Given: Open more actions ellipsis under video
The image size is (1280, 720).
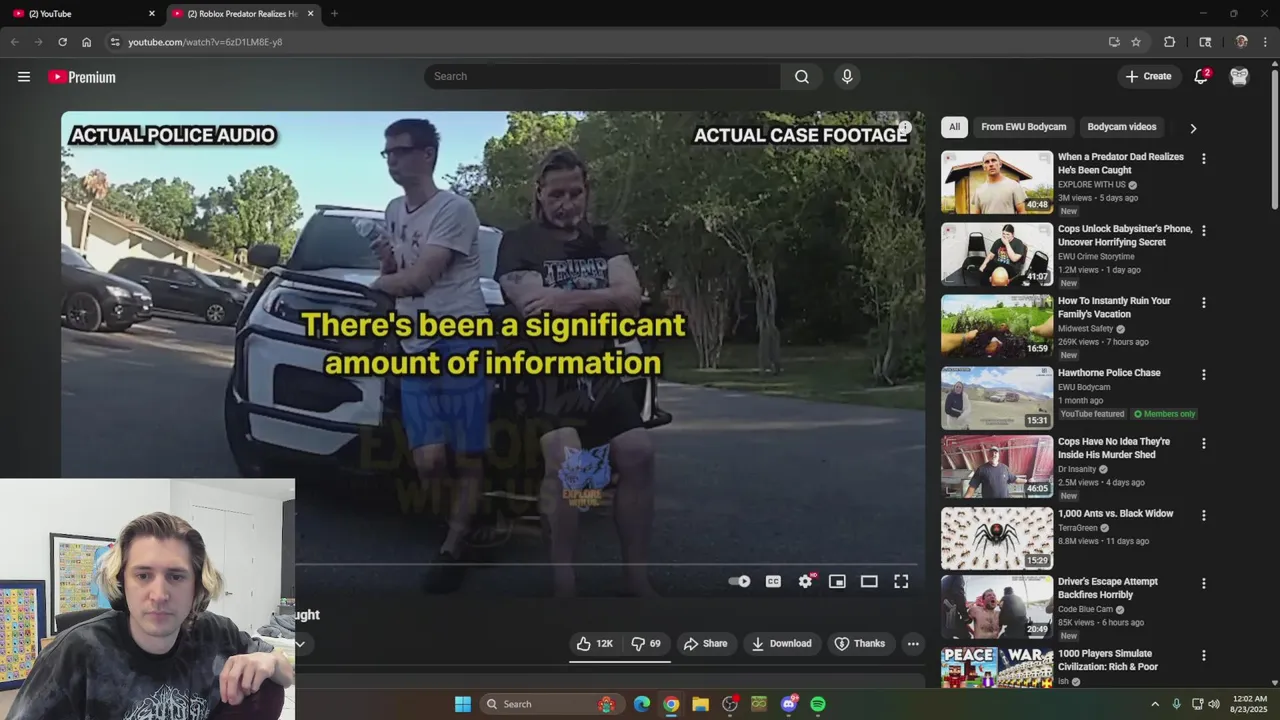Looking at the screenshot, I should click(x=913, y=643).
